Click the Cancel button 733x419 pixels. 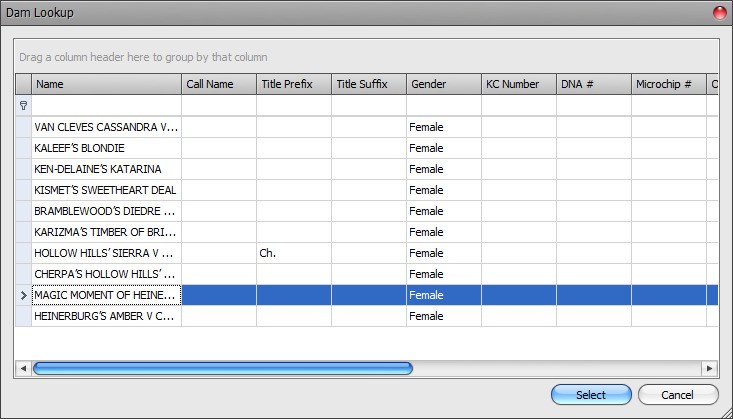point(677,395)
